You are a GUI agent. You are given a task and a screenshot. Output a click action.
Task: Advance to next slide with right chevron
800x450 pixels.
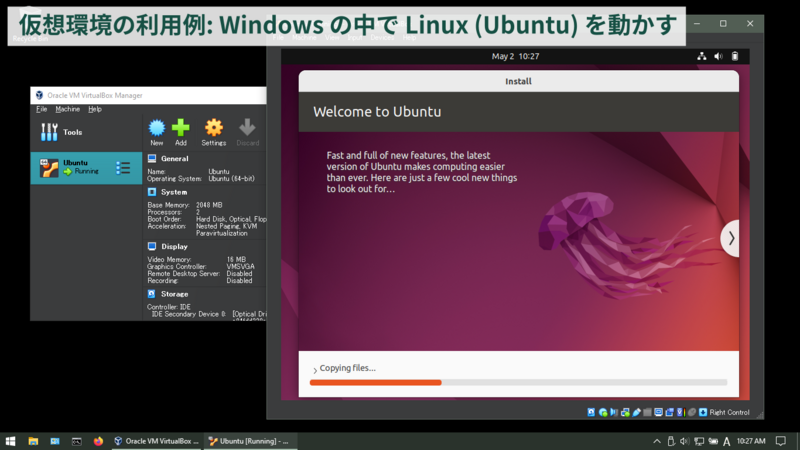pos(731,238)
